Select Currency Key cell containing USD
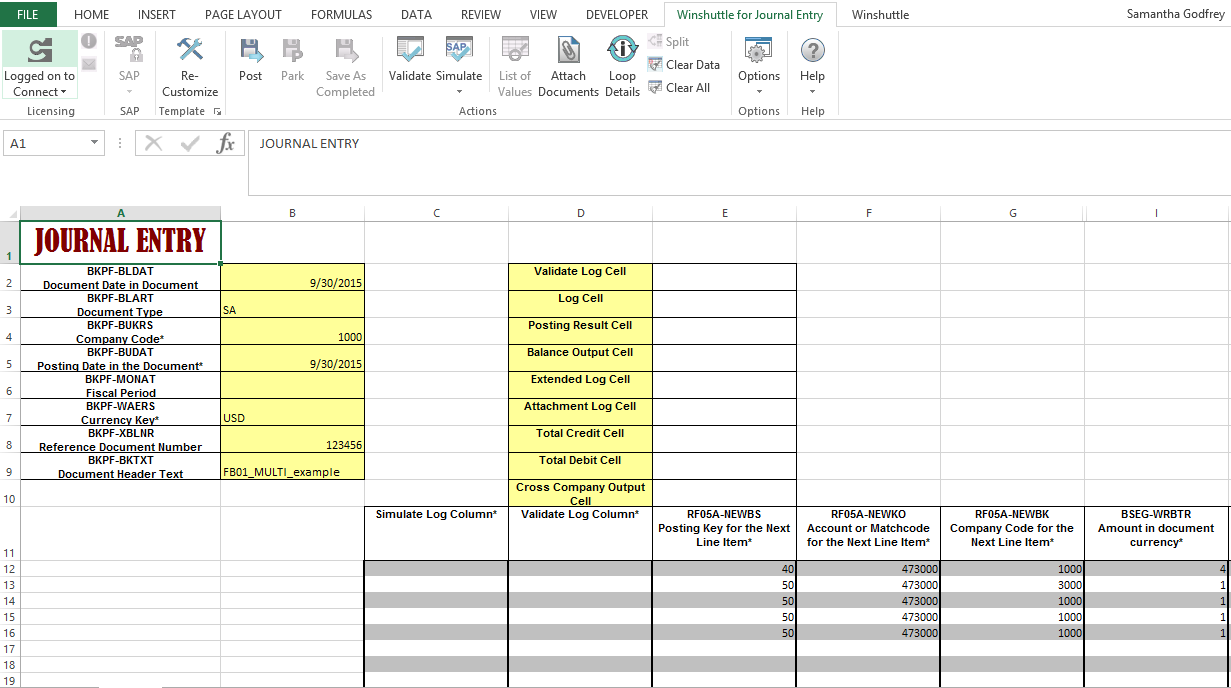 pyautogui.click(x=292, y=412)
